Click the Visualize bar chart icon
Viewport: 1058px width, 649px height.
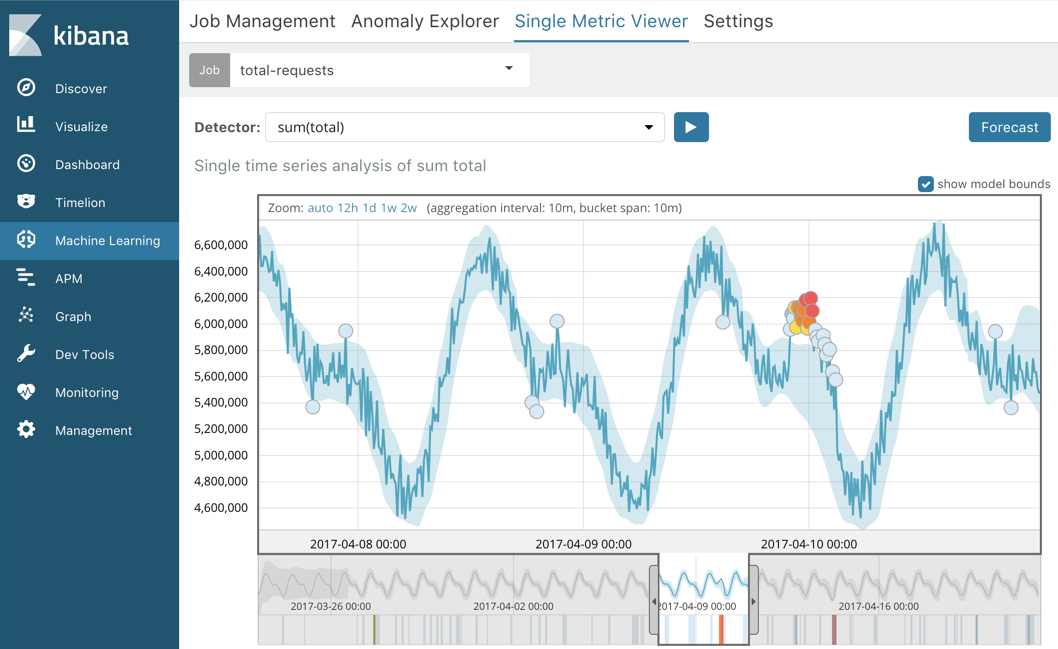coord(26,126)
